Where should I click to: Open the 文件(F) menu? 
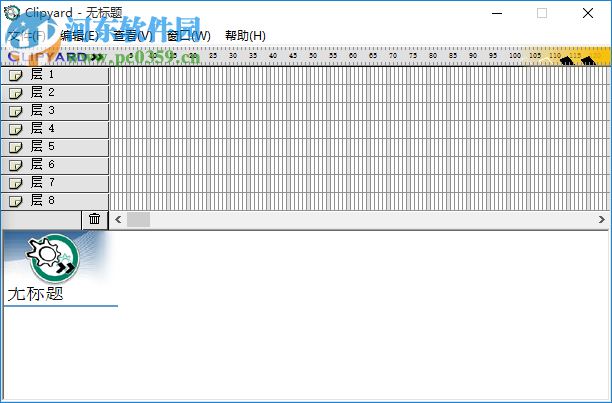(27, 36)
